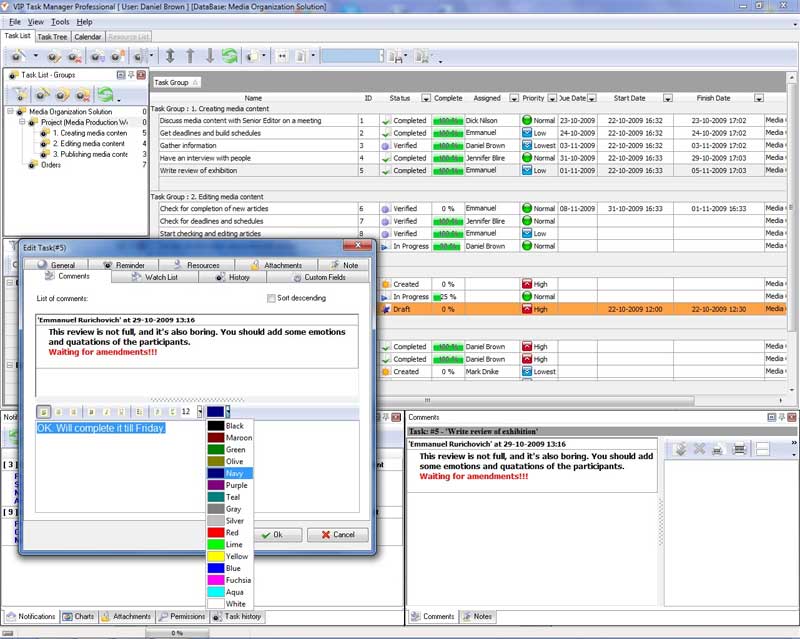Image resolution: width=800 pixels, height=639 pixels.
Task: Collapse the Project Media Production tree node
Action: click(22, 122)
